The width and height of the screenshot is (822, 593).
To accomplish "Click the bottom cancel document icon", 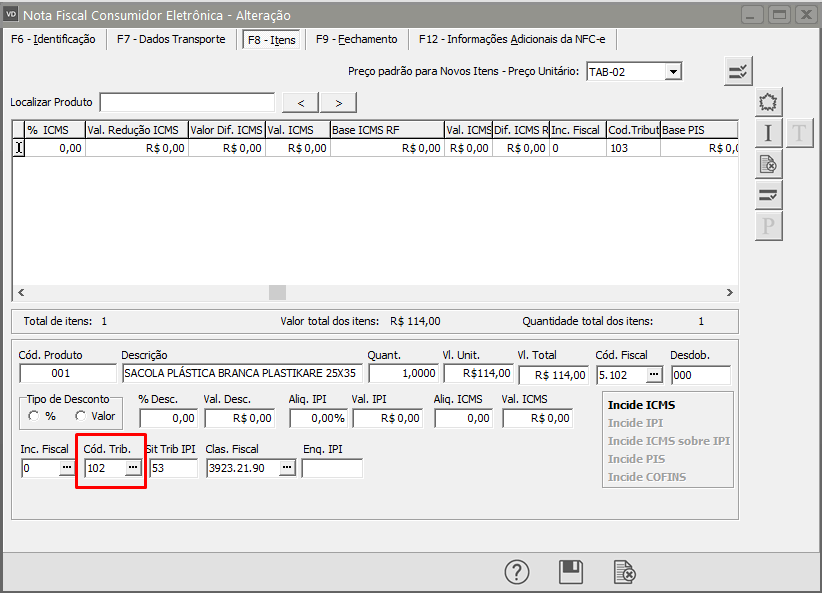I will pos(624,572).
